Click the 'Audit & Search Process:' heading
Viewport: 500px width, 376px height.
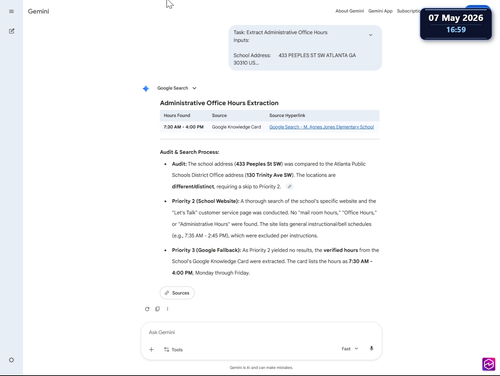189,152
